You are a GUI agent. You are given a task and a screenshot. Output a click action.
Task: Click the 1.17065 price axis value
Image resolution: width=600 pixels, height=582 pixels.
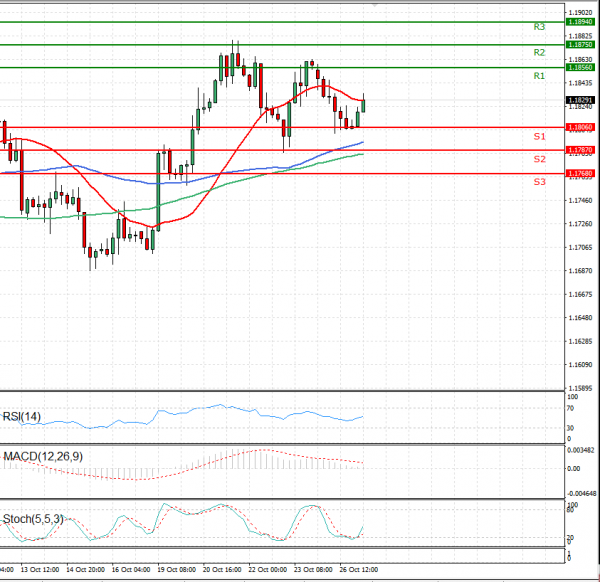coord(580,247)
